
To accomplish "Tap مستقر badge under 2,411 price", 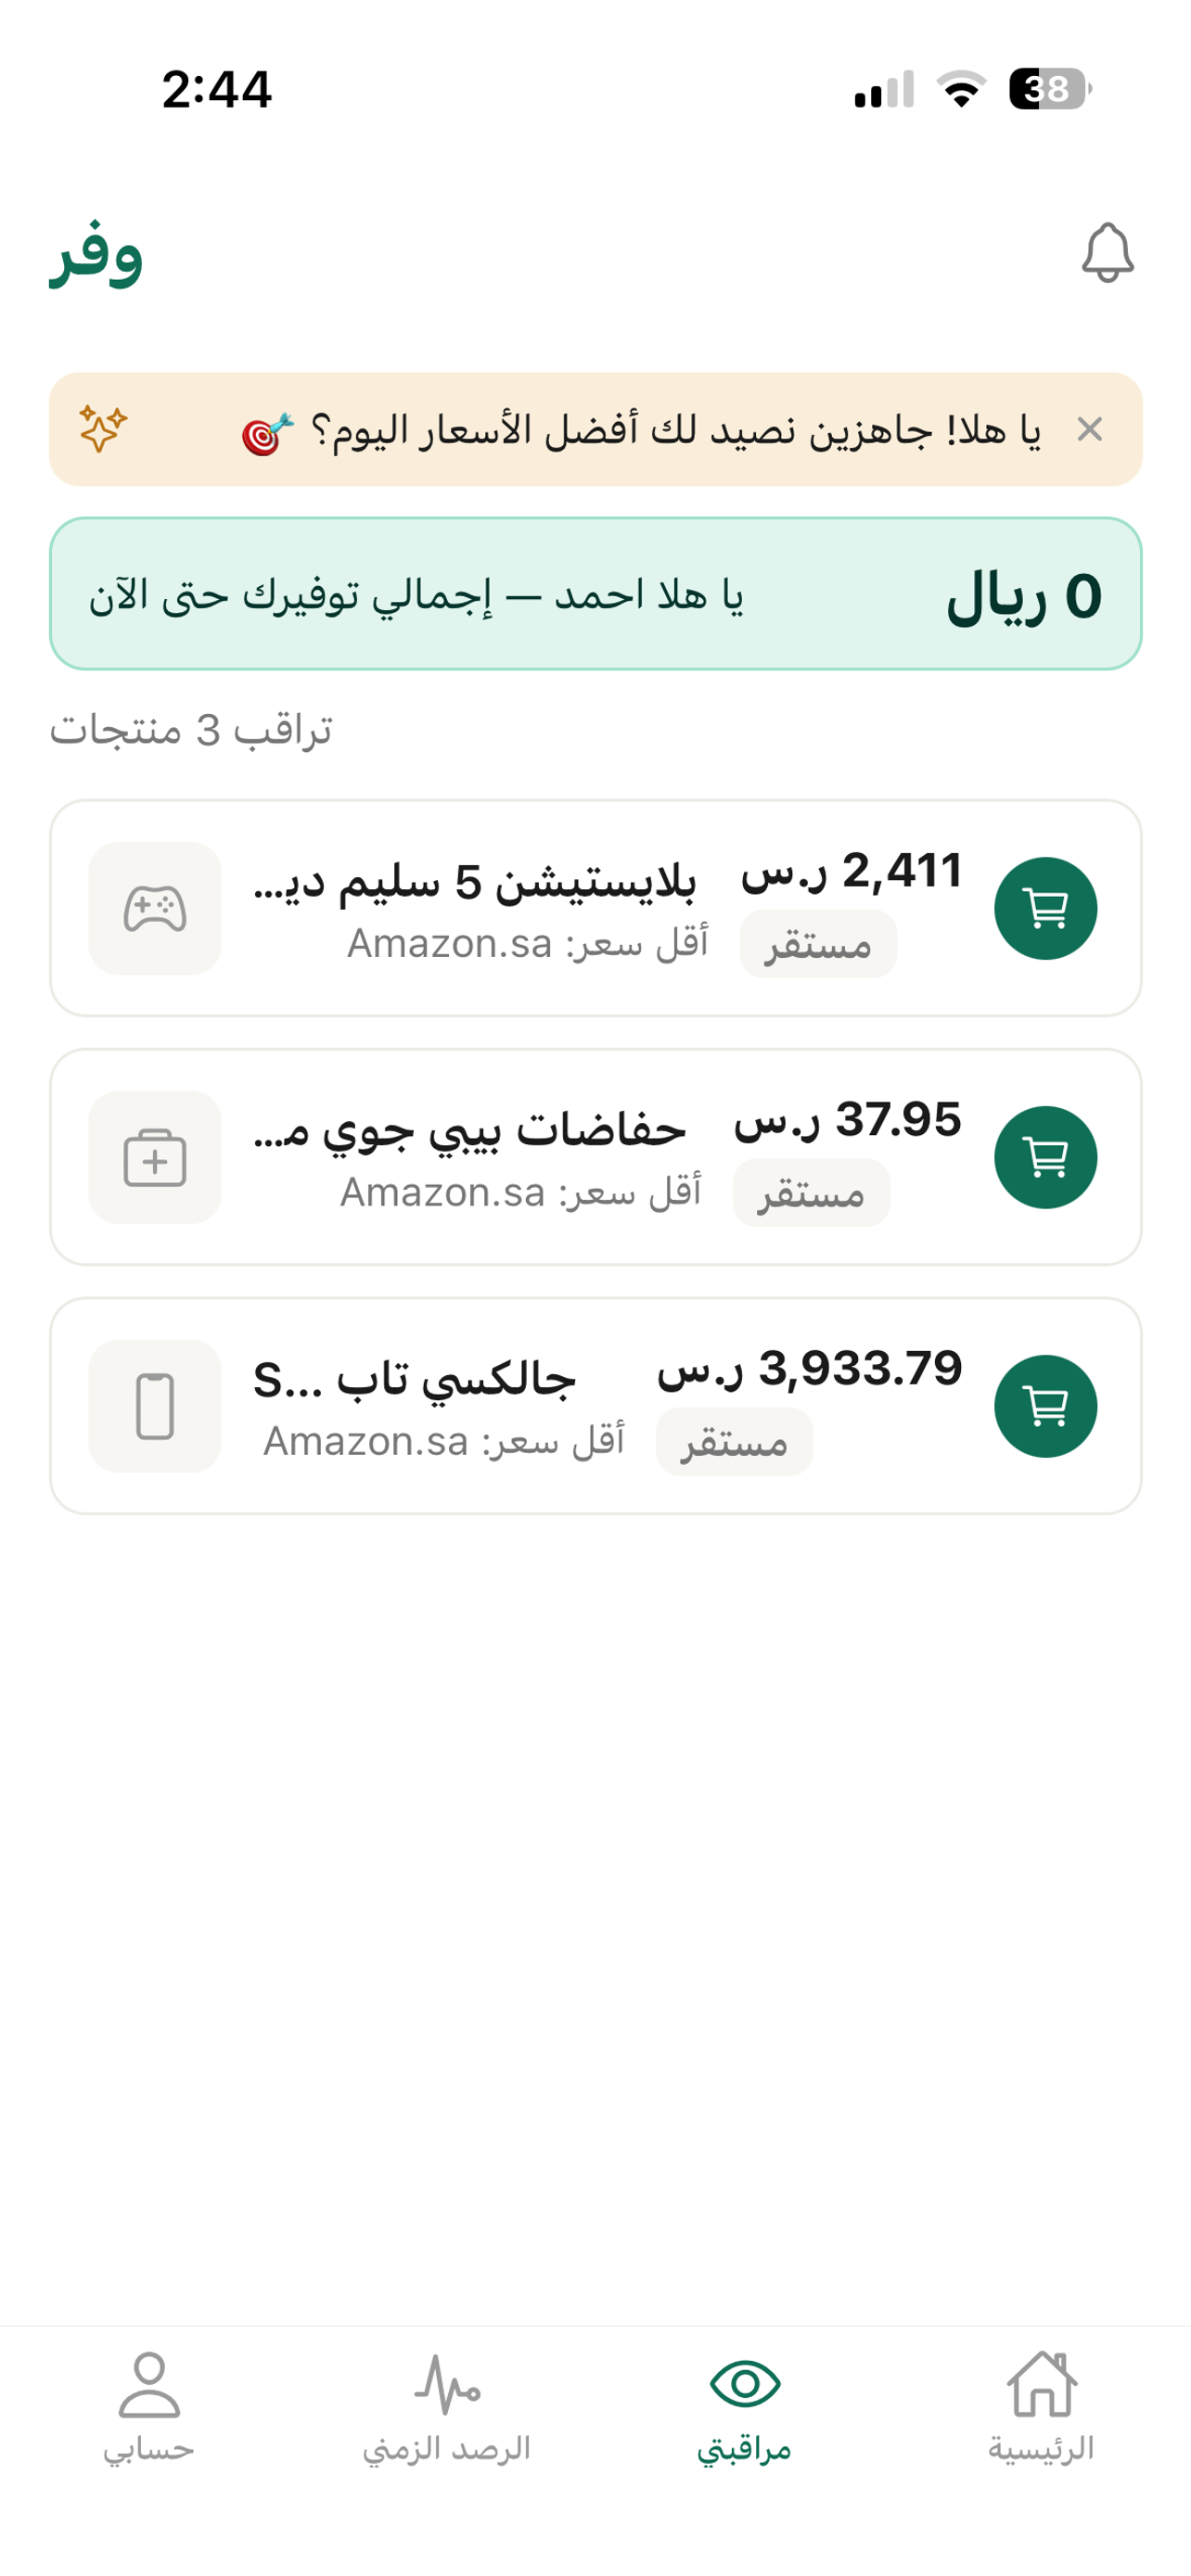I will coord(818,943).
